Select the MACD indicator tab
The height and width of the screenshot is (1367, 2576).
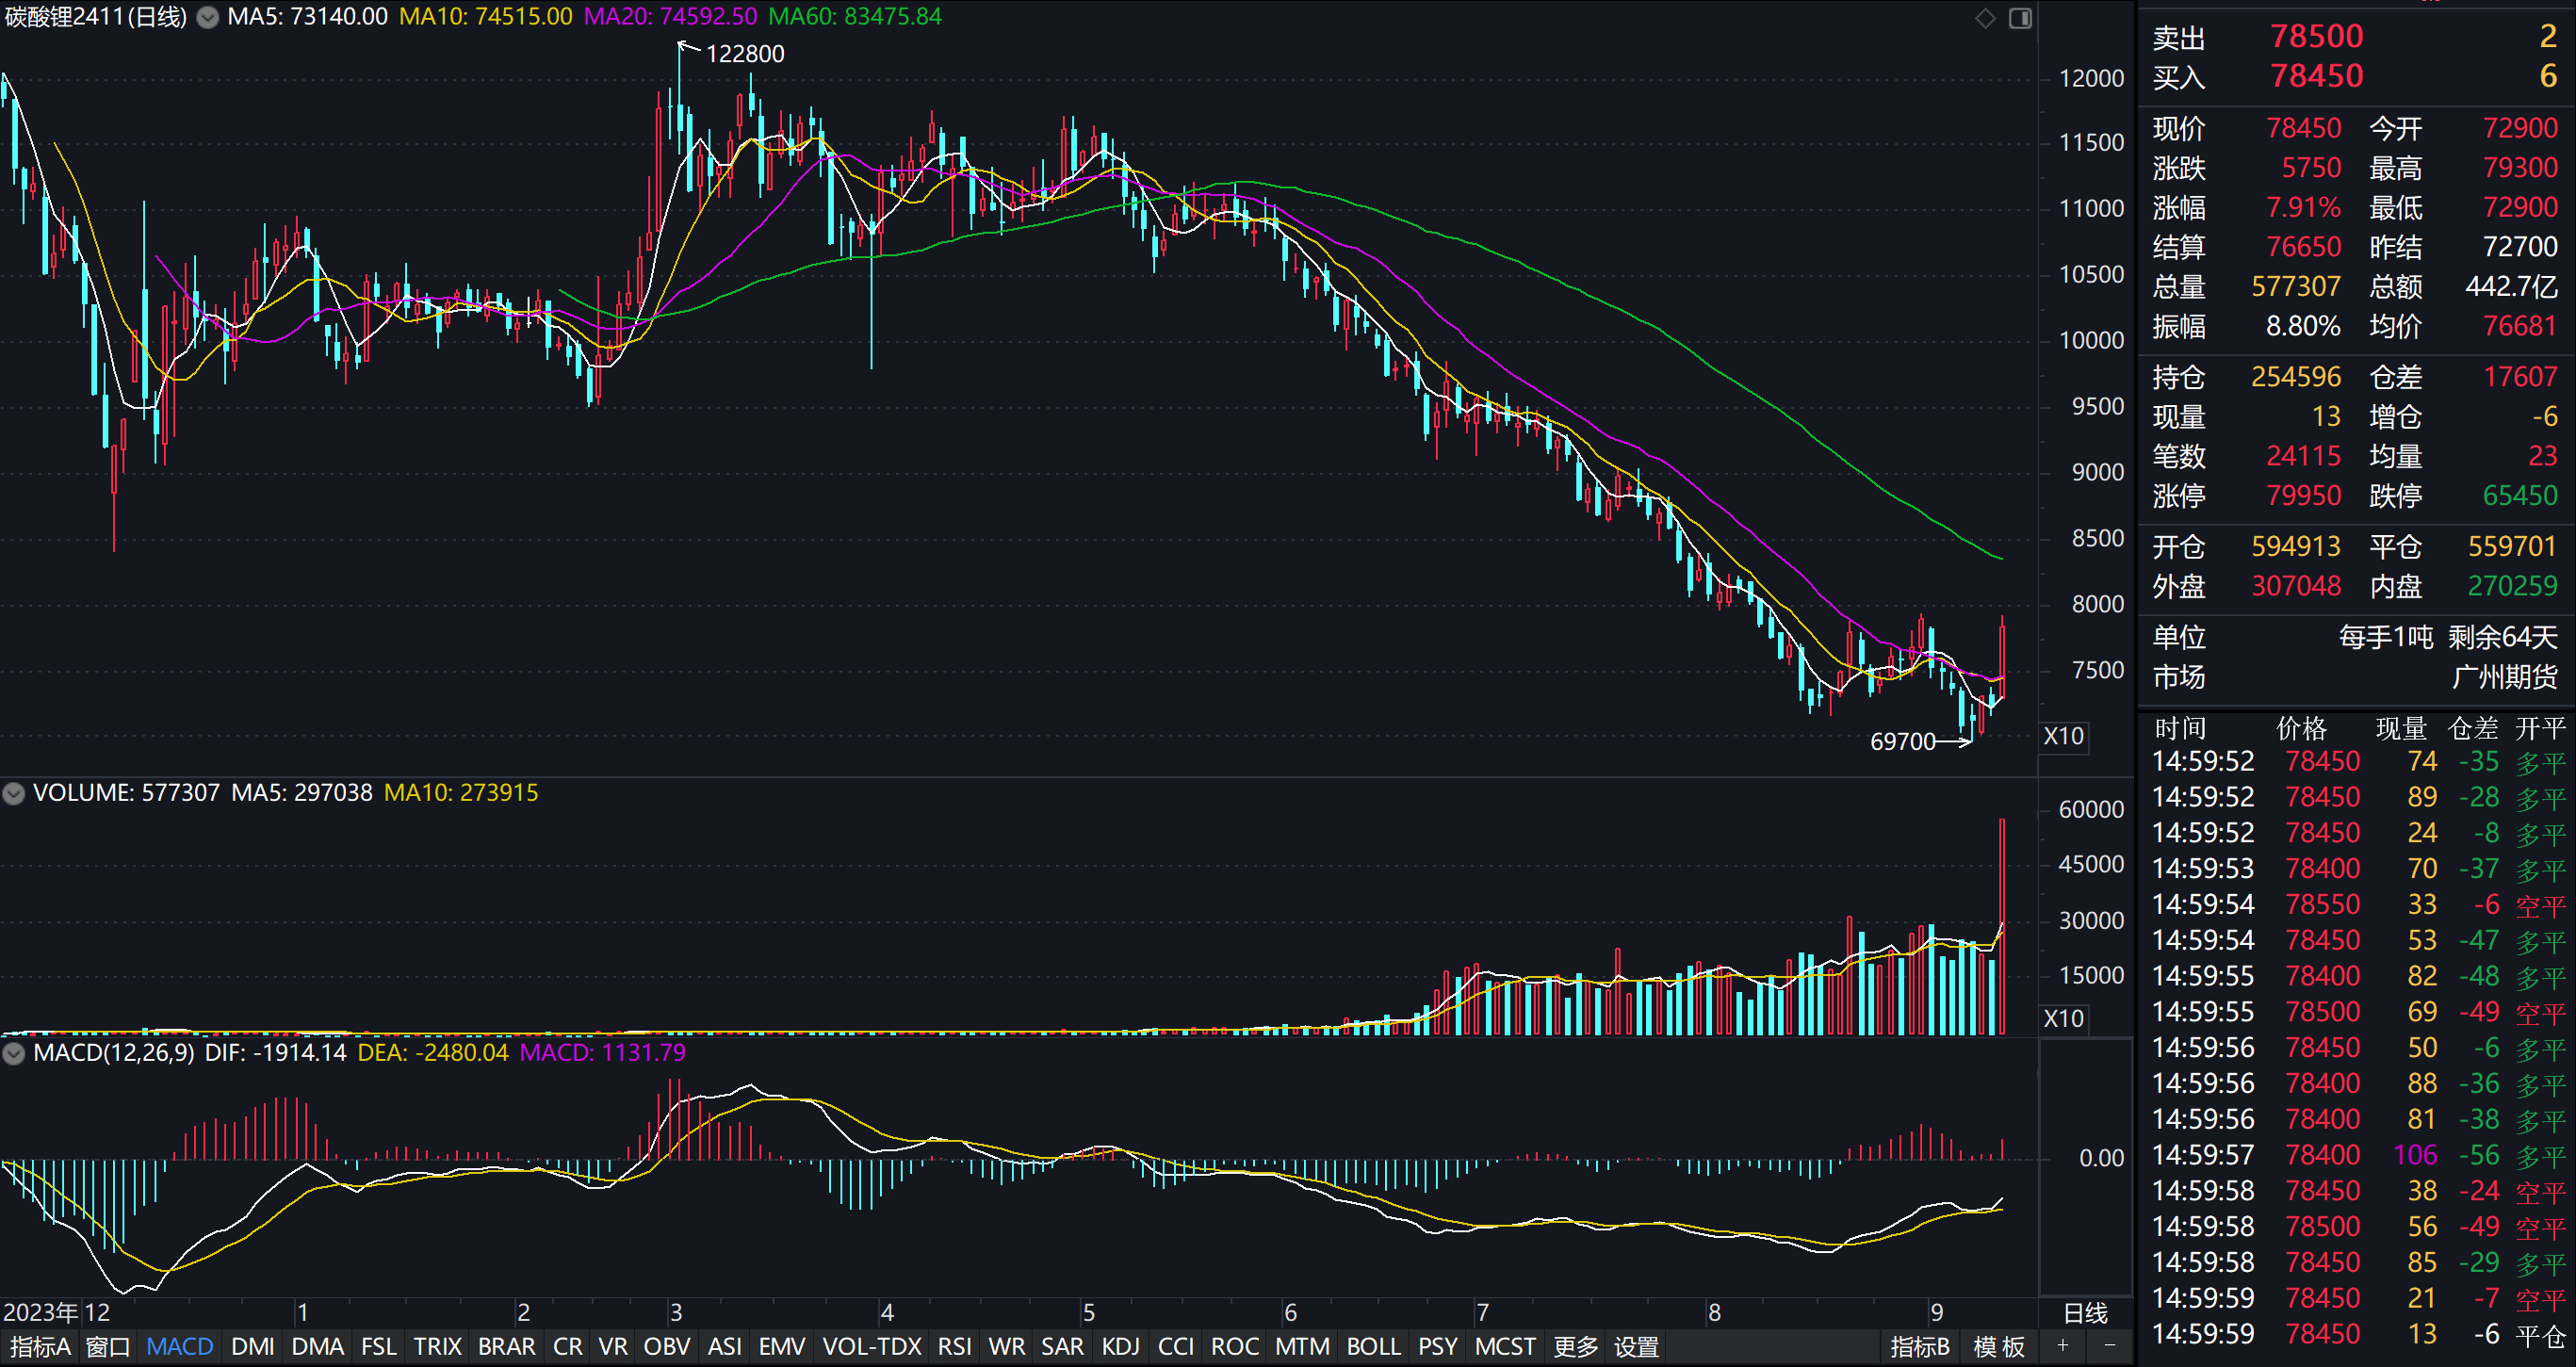pos(180,1346)
